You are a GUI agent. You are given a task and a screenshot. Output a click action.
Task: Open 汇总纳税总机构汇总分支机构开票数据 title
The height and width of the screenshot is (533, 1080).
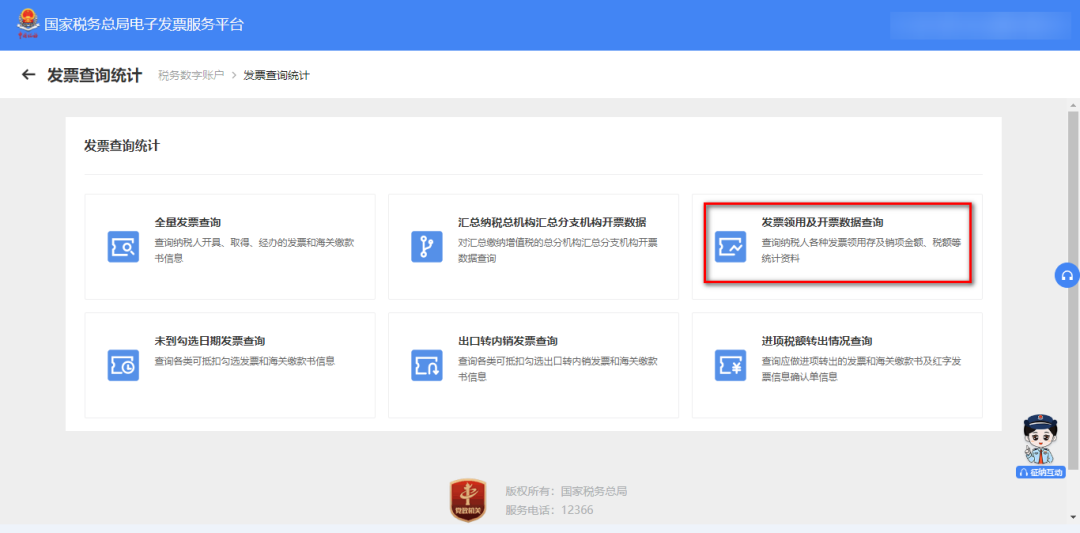click(x=552, y=222)
